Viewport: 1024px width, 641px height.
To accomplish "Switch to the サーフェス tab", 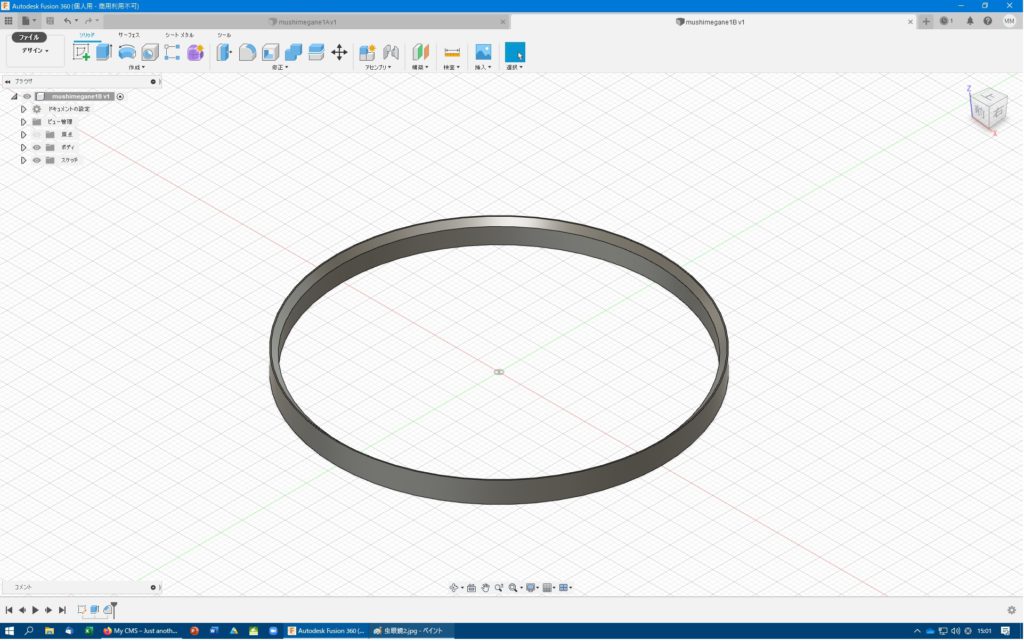I will point(129,35).
